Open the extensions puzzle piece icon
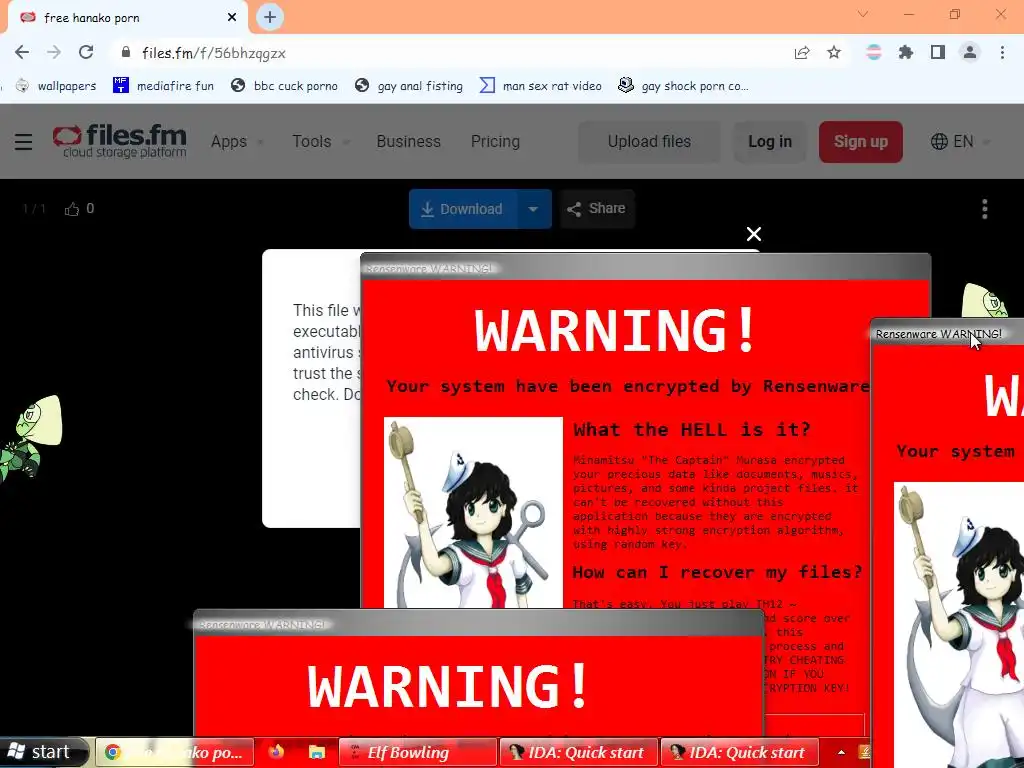 (x=905, y=52)
